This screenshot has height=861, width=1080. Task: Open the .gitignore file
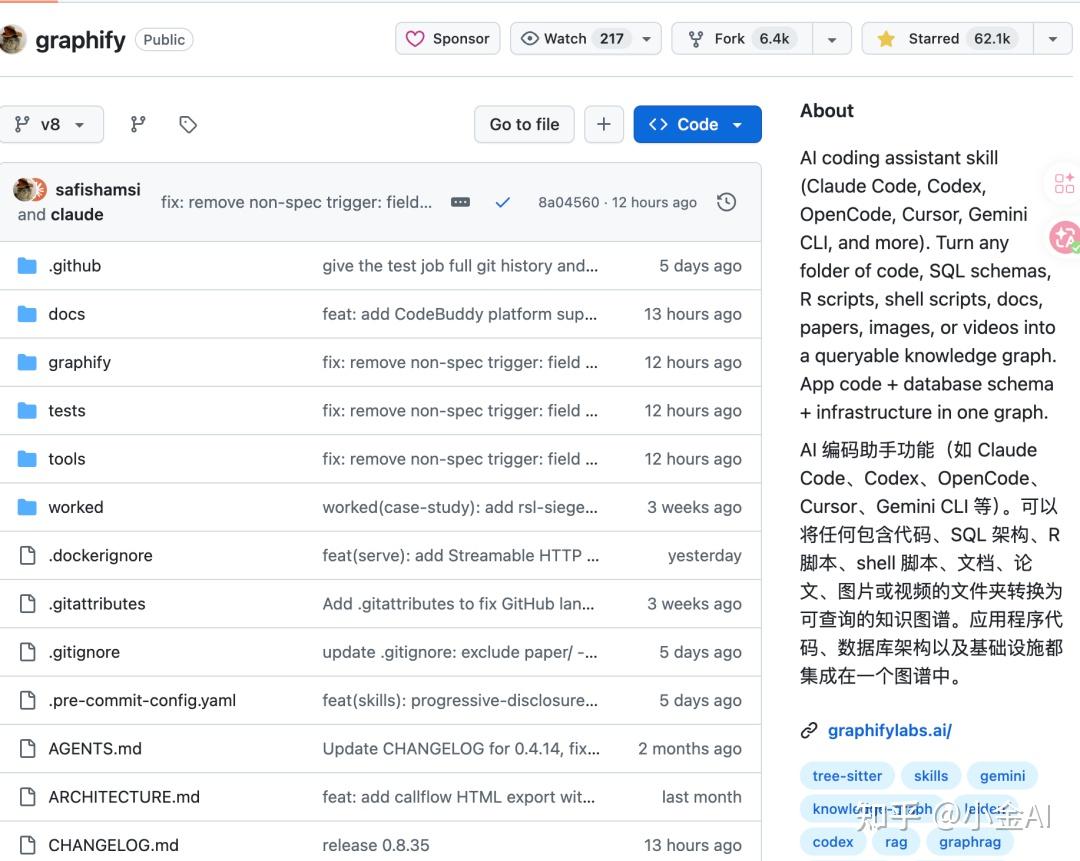click(x=84, y=652)
